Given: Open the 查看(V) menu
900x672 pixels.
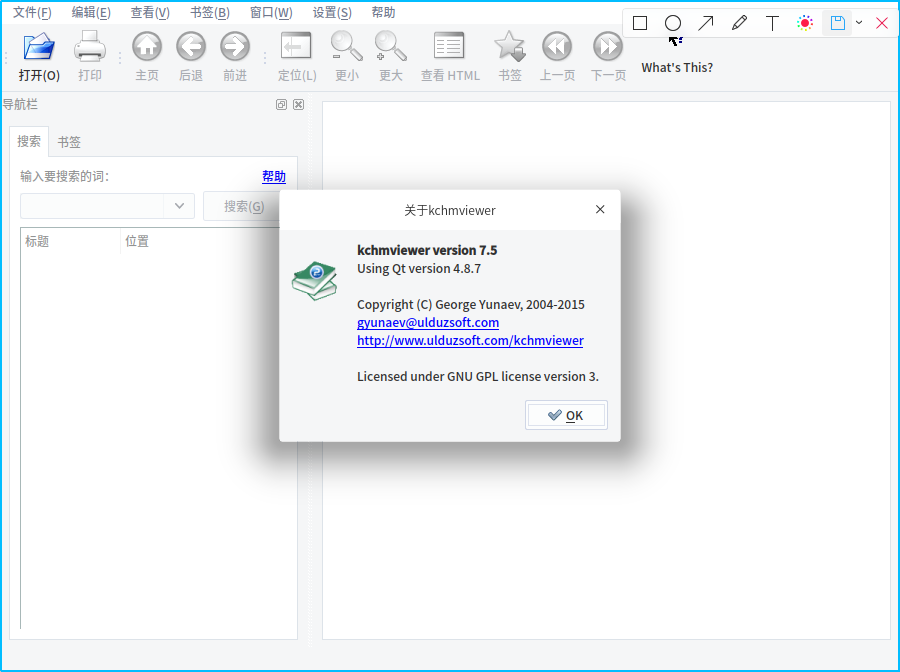Looking at the screenshot, I should click(150, 13).
